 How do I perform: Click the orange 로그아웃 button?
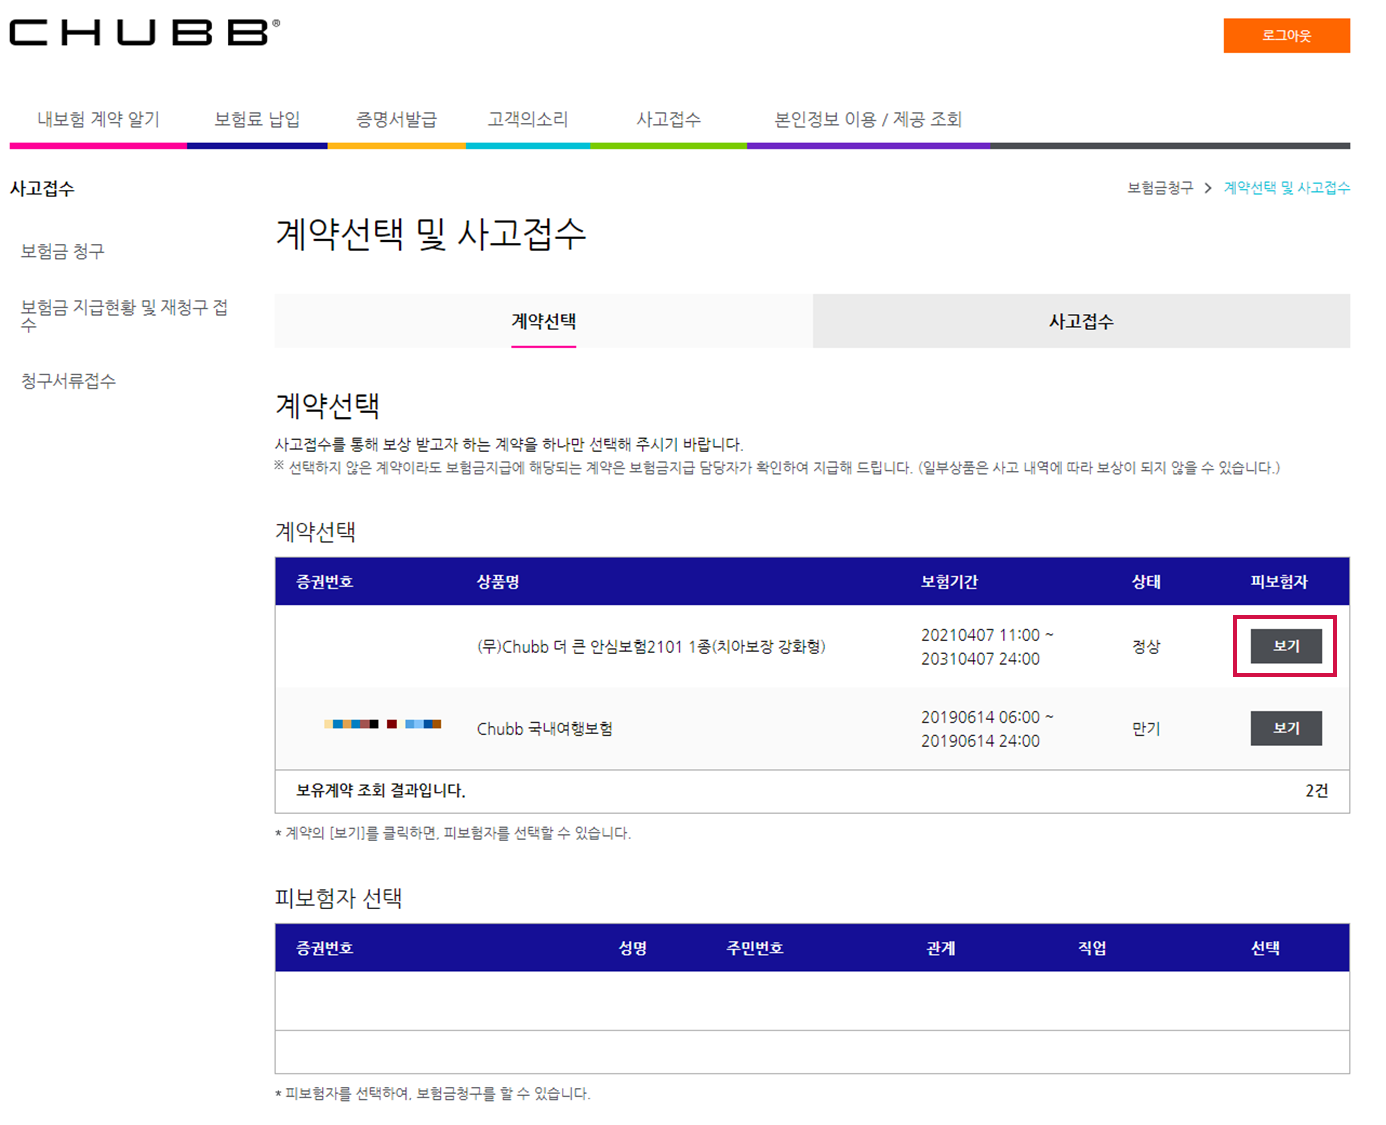[1286, 35]
